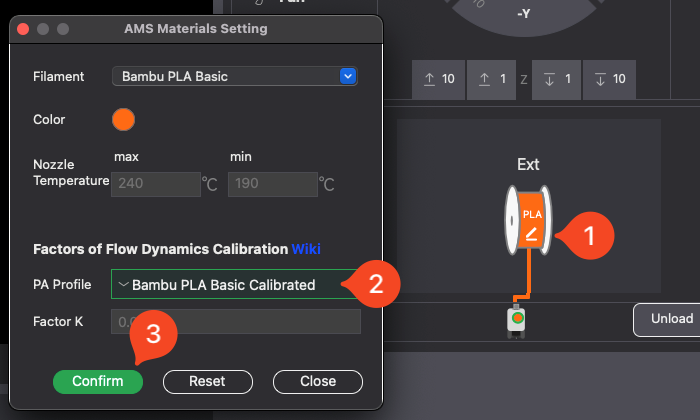Viewport: 700px width, 420px height.
Task: Click the max nozzle temperature field
Action: [156, 184]
